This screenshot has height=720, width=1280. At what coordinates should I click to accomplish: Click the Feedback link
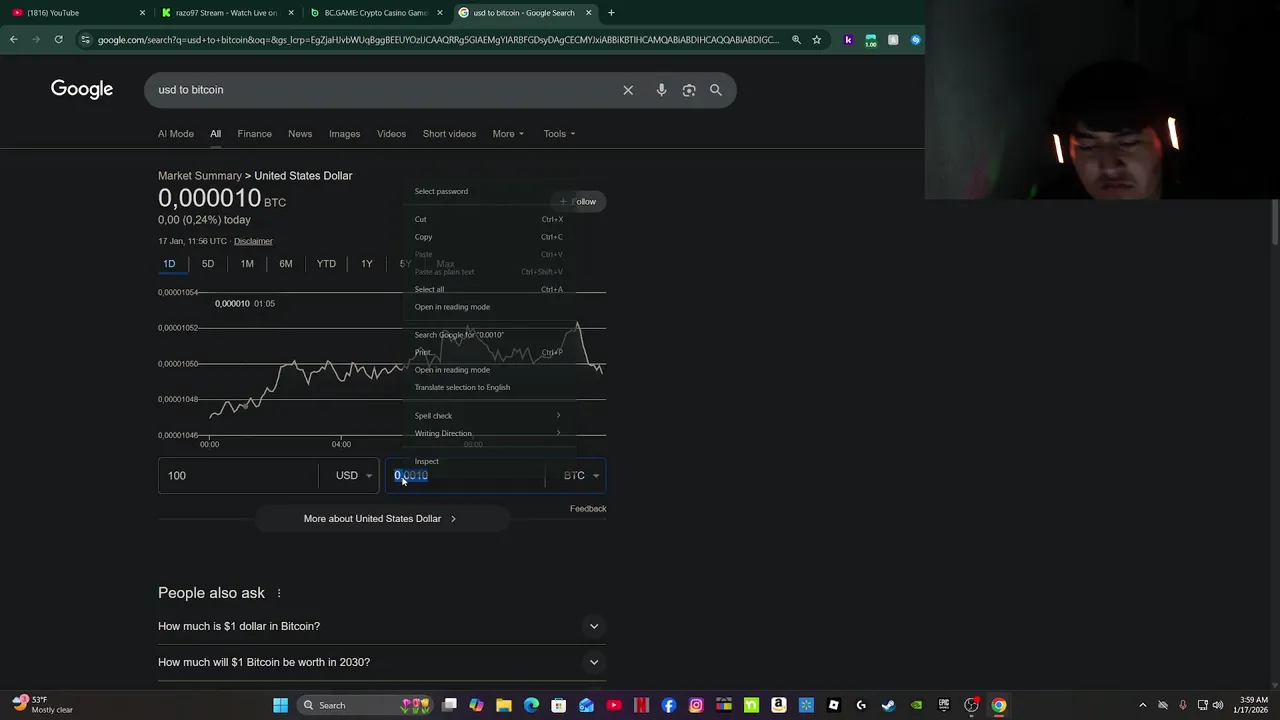pos(588,509)
